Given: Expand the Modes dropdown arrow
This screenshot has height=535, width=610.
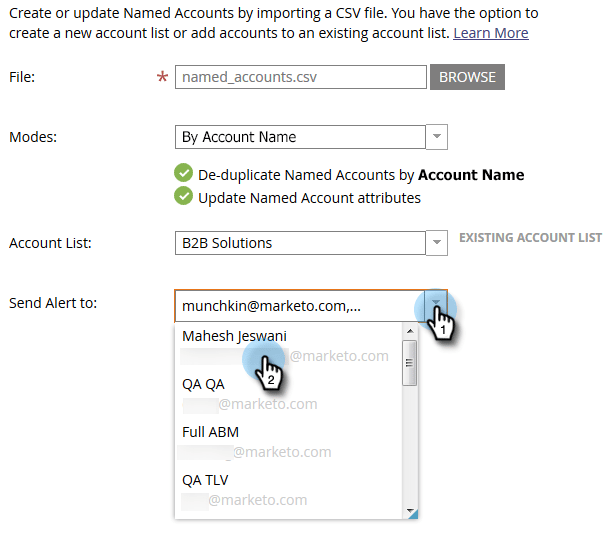Looking at the screenshot, I should 437,137.
